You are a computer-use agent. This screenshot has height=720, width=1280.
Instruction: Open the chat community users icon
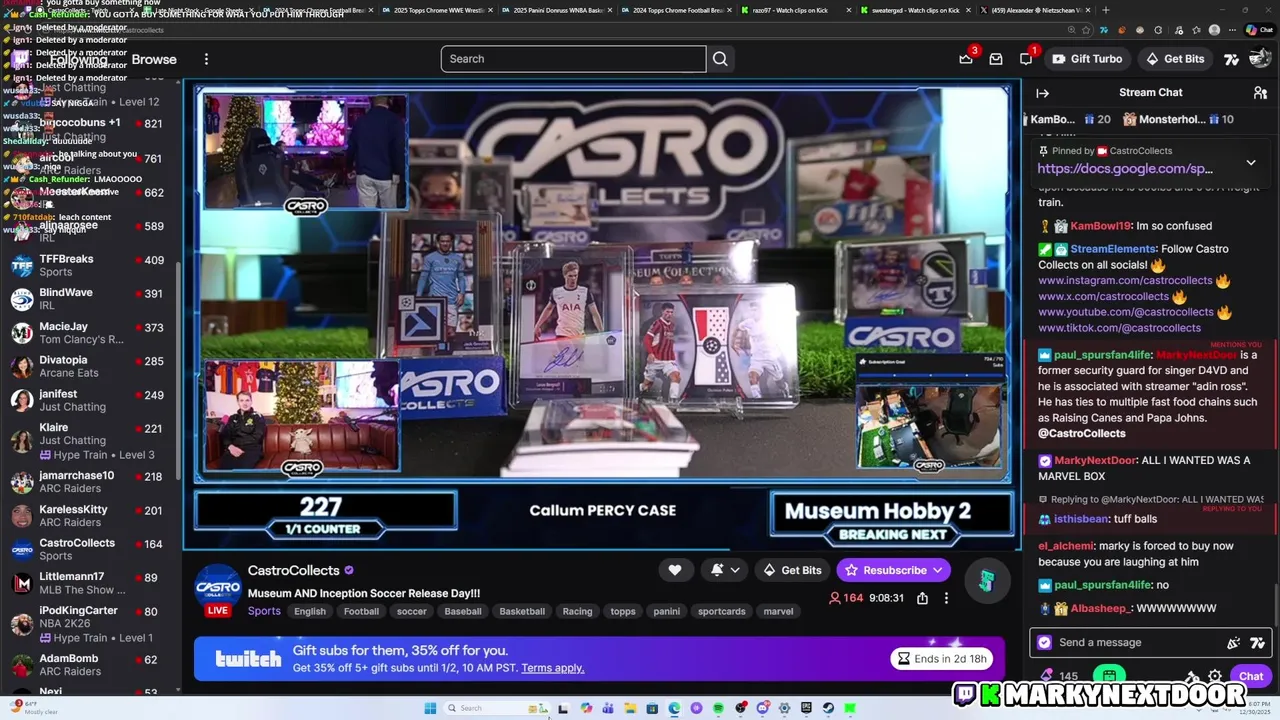1260,93
